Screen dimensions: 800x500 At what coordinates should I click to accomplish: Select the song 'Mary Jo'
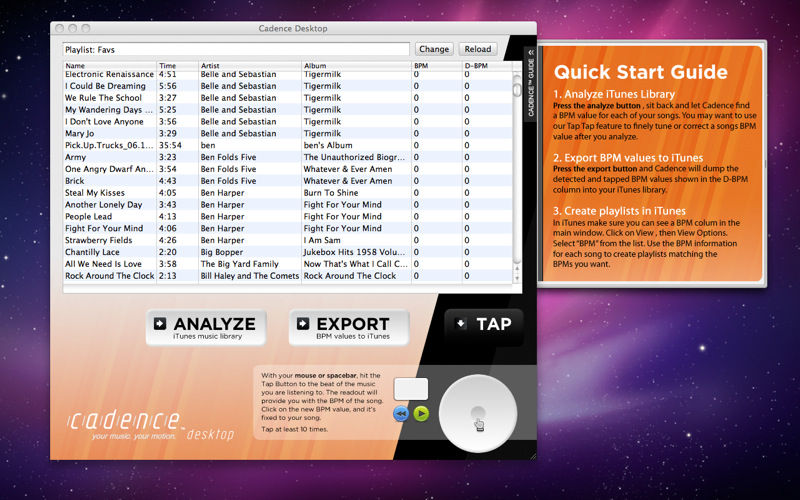(x=80, y=134)
